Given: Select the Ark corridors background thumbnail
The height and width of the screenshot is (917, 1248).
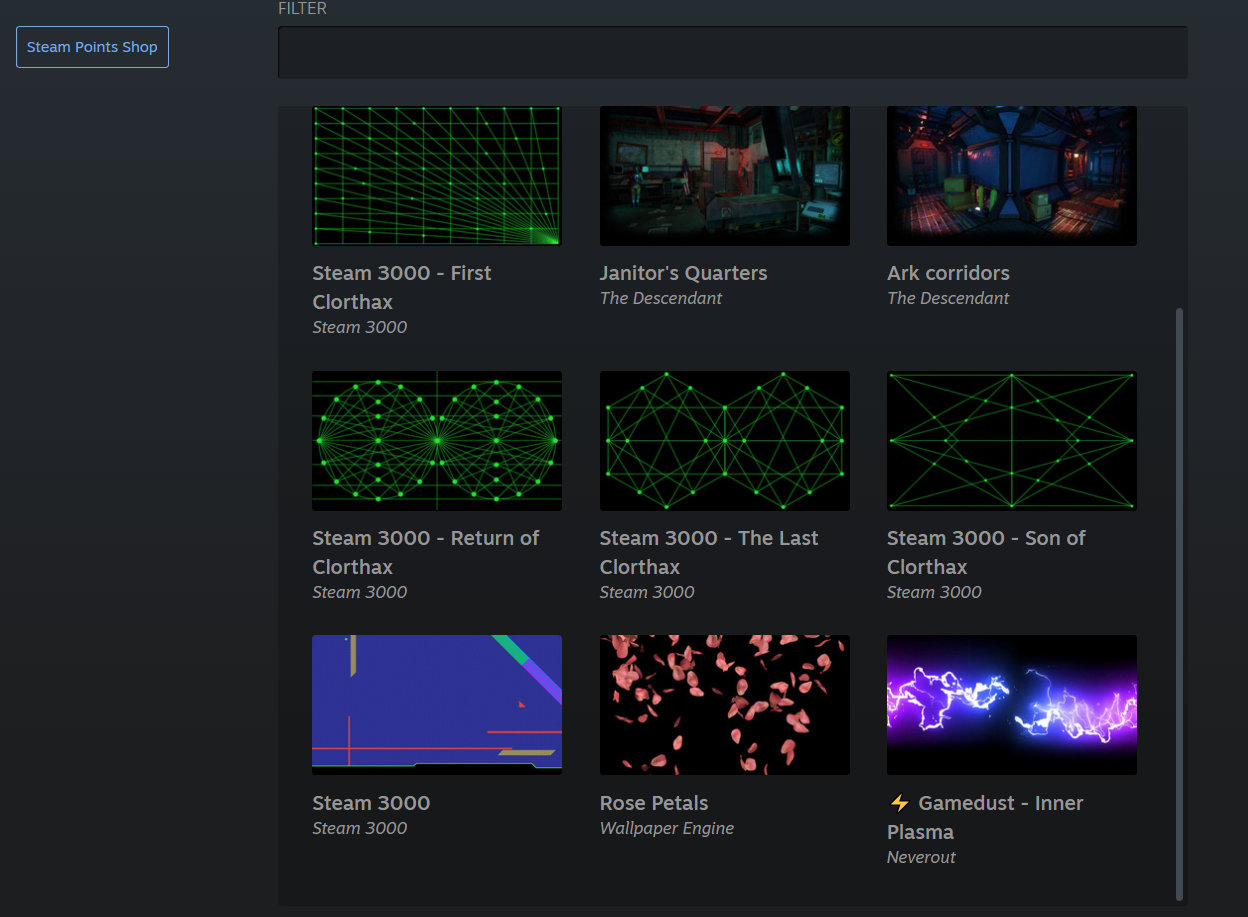Looking at the screenshot, I should coord(1012,176).
